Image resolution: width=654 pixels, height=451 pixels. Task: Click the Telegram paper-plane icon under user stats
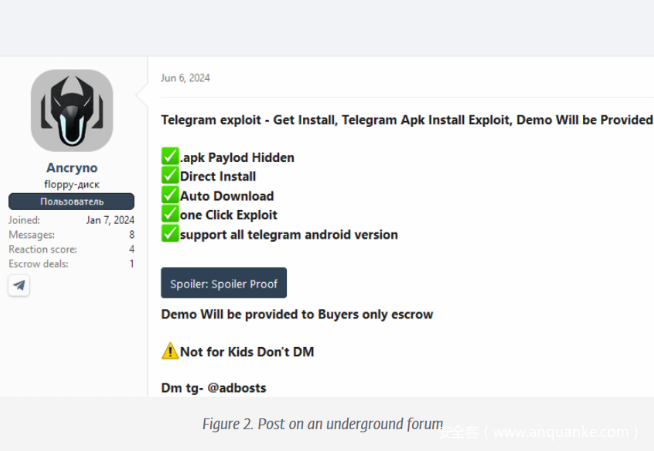(x=20, y=285)
